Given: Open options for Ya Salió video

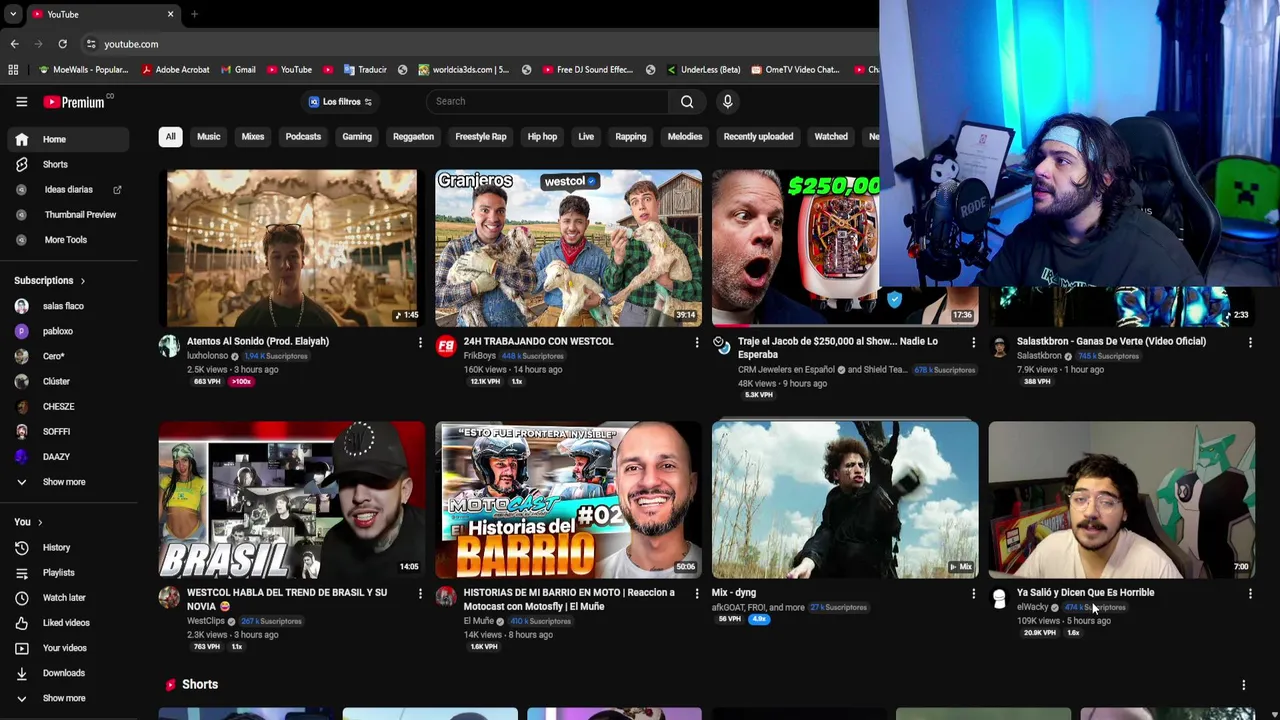Looking at the screenshot, I should (1250, 593).
